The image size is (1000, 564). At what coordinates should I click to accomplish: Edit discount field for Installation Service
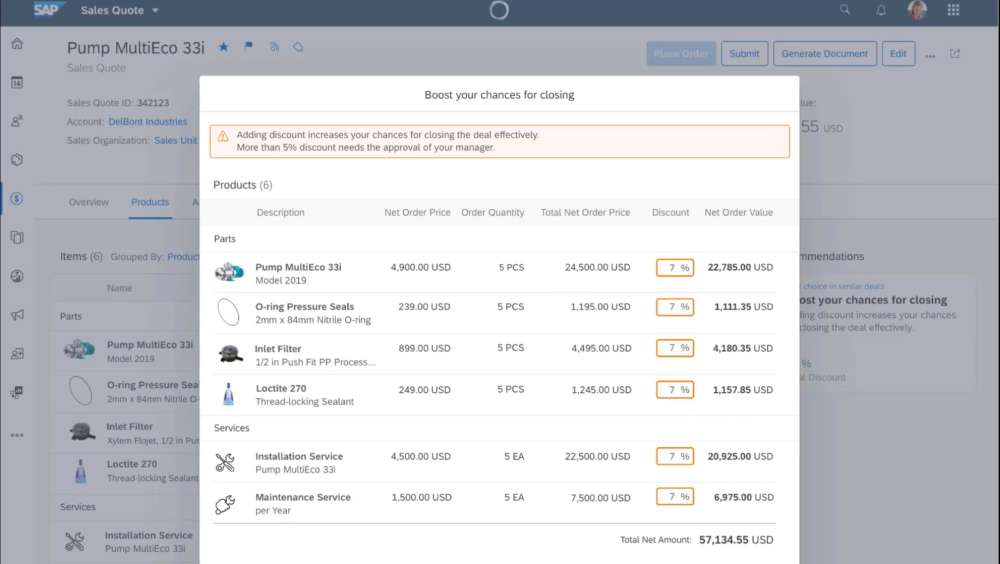click(x=675, y=456)
